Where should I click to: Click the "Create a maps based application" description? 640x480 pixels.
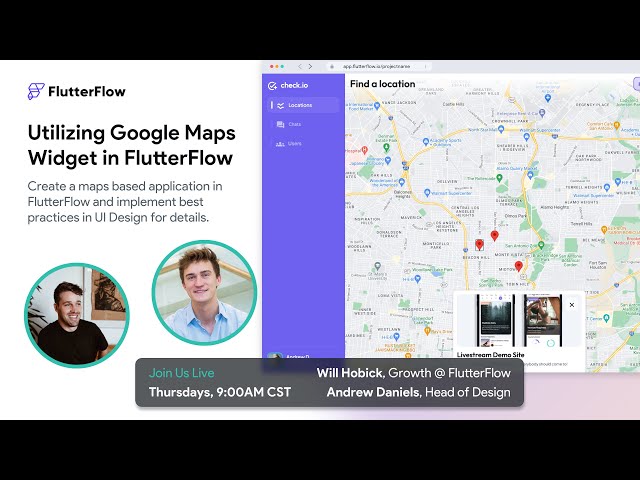point(125,202)
